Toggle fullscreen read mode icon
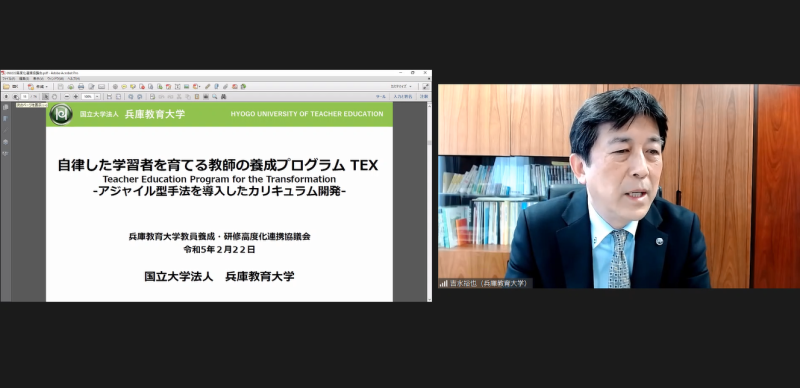The image size is (800, 388). 426,86
